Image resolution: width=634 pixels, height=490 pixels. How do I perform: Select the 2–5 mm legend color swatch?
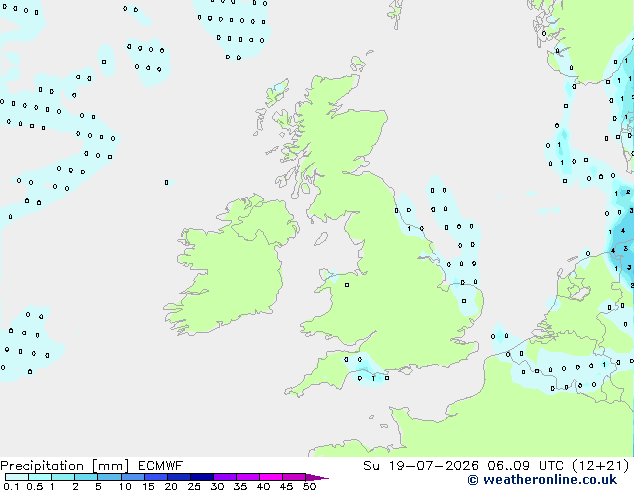pyautogui.click(x=86, y=477)
